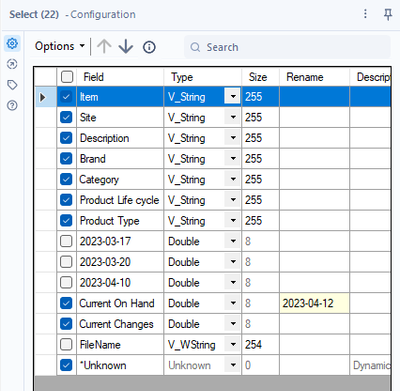Open Type dropdown for Category row

click(233, 179)
